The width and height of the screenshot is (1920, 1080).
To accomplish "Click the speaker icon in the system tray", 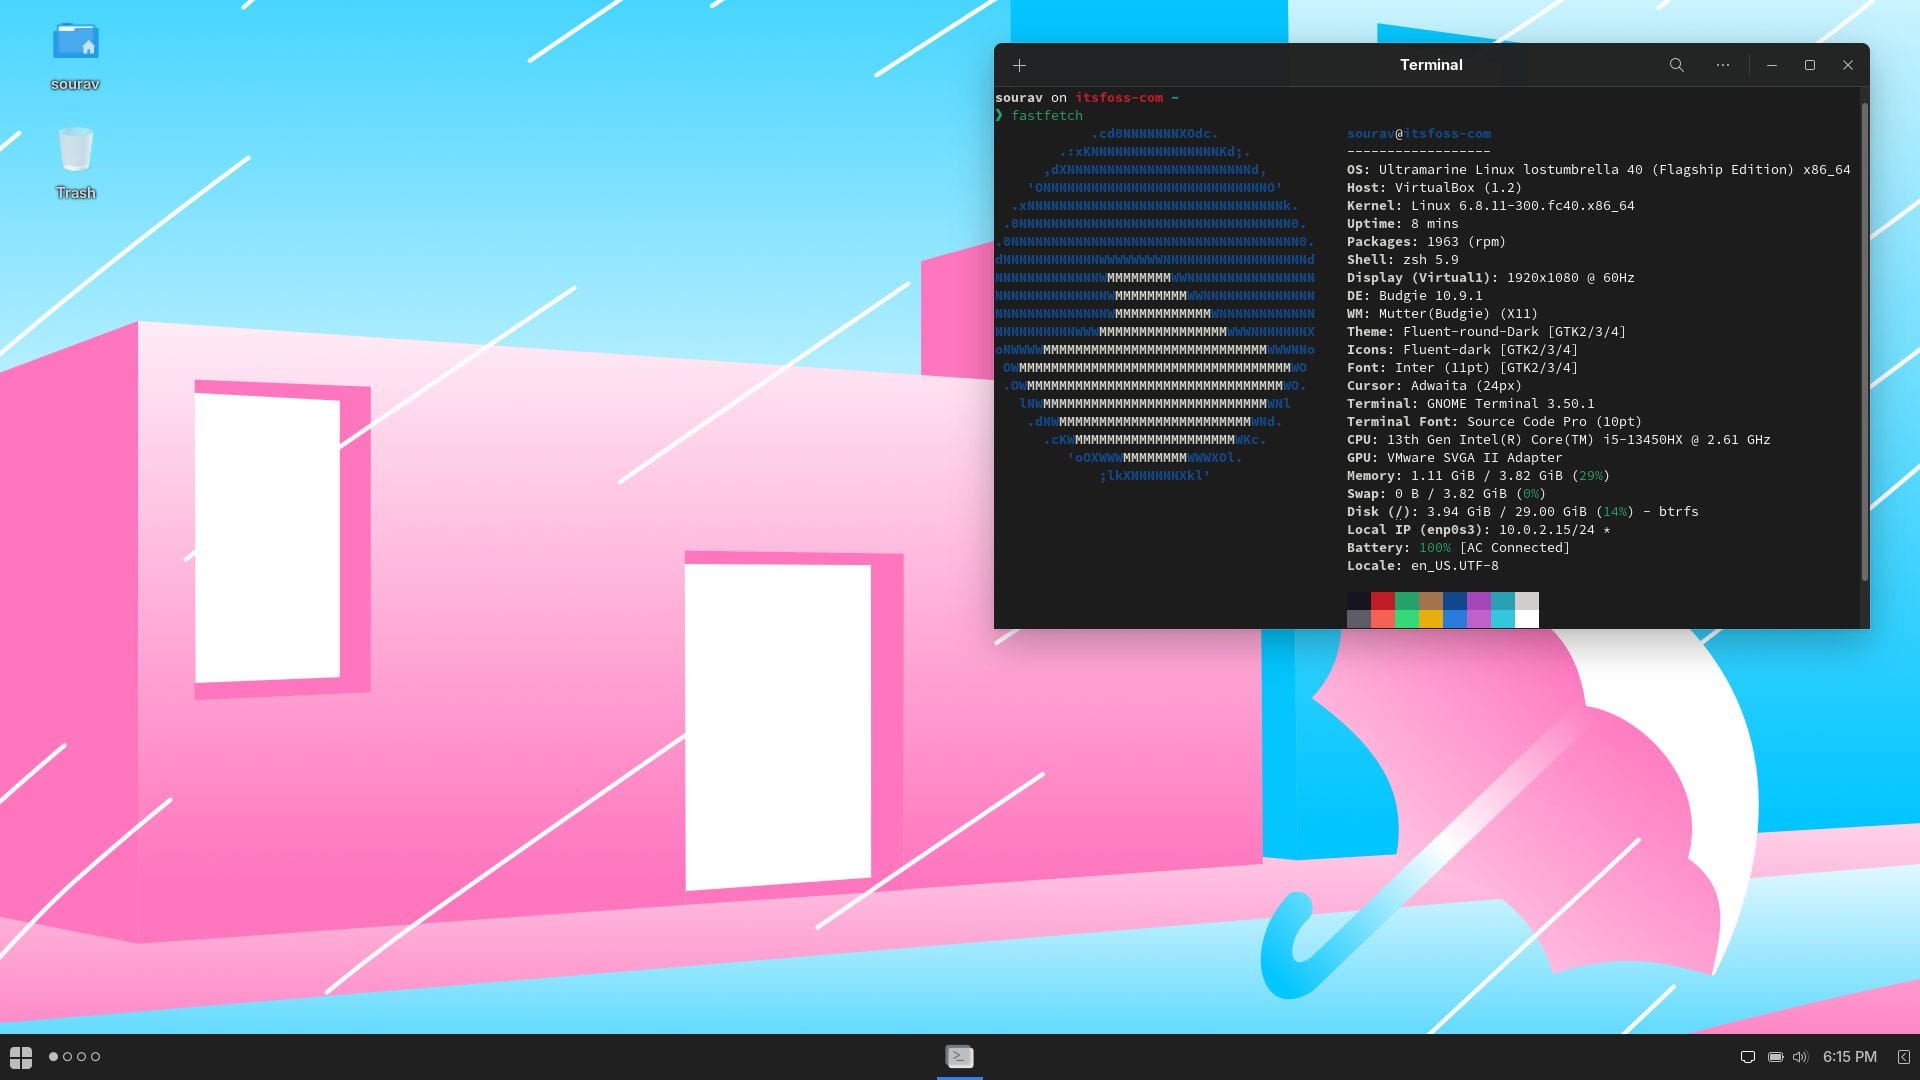I will (x=1801, y=1056).
